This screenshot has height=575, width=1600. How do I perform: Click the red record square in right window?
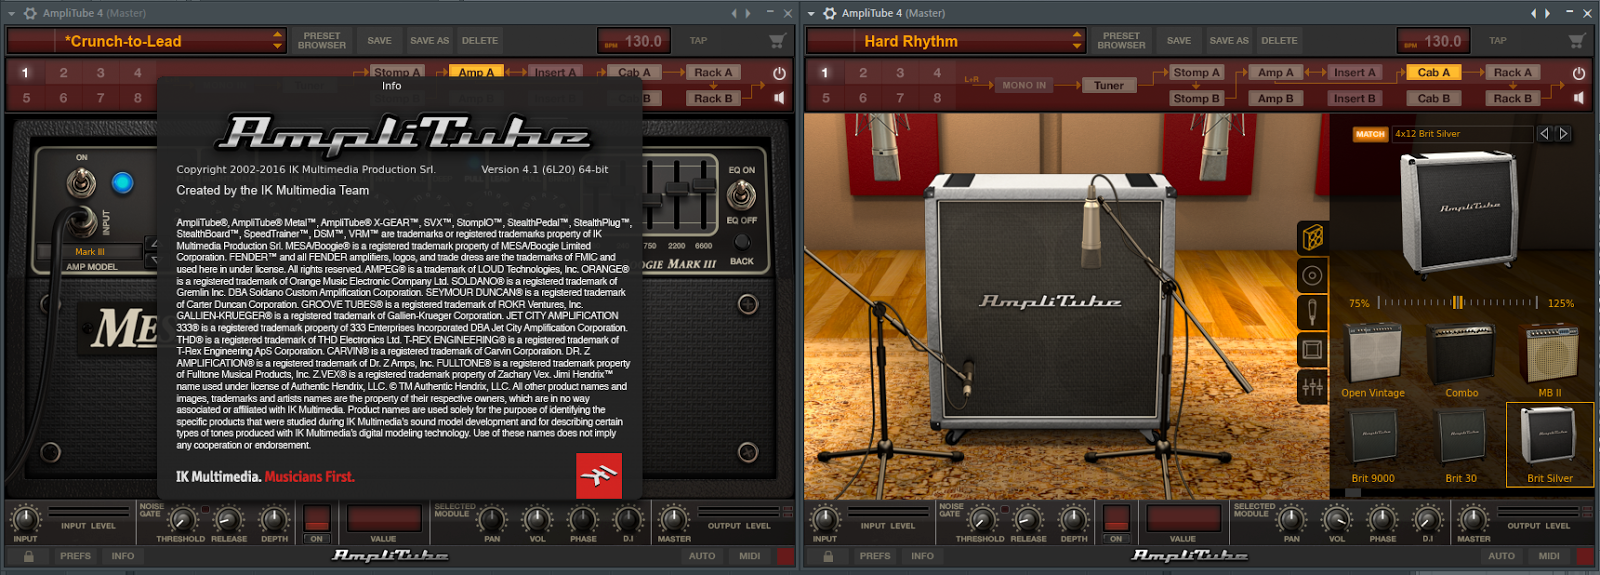(1587, 556)
